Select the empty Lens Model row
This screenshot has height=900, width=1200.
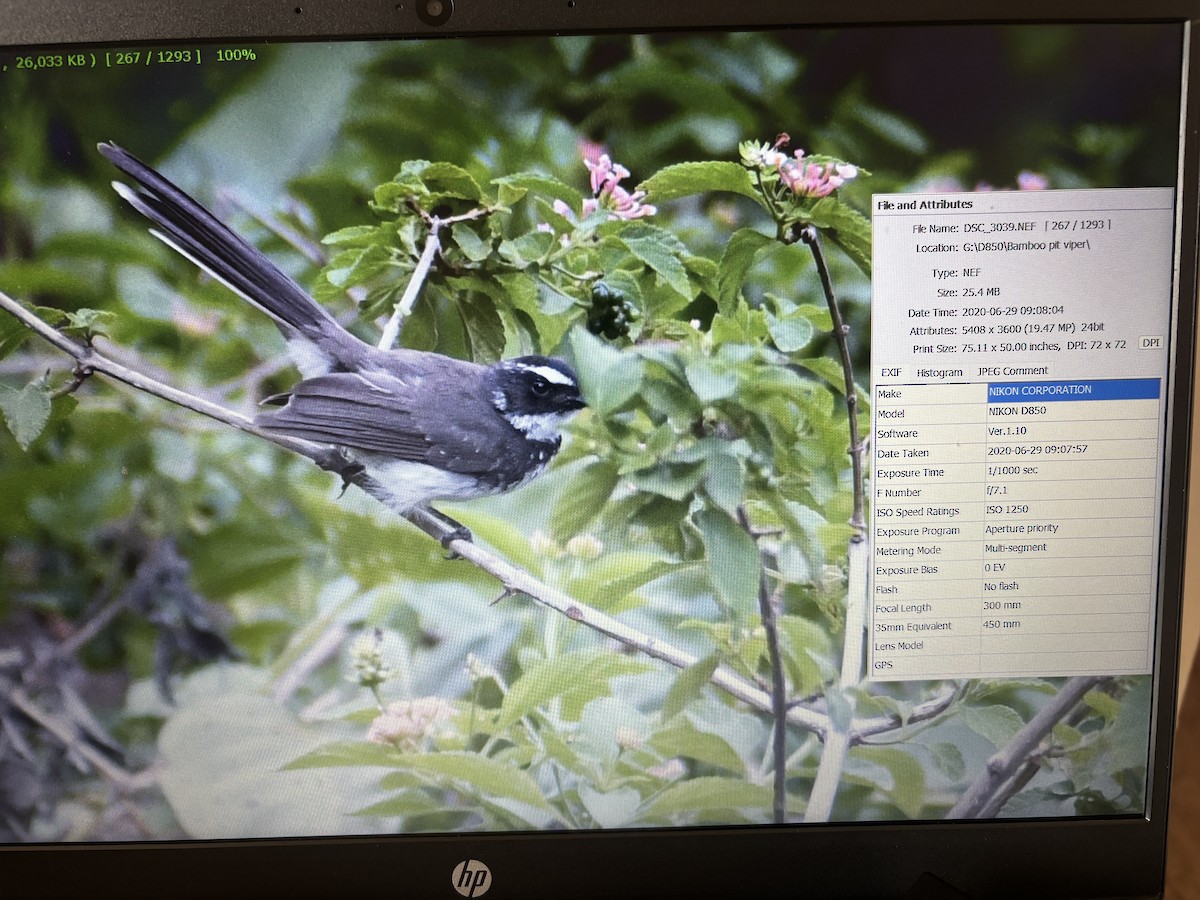tap(1017, 645)
